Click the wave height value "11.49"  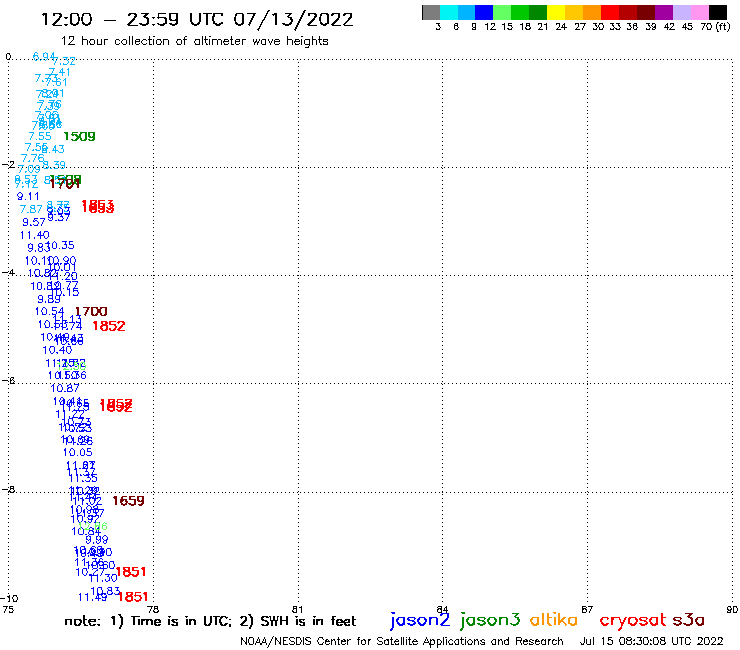(x=92, y=598)
